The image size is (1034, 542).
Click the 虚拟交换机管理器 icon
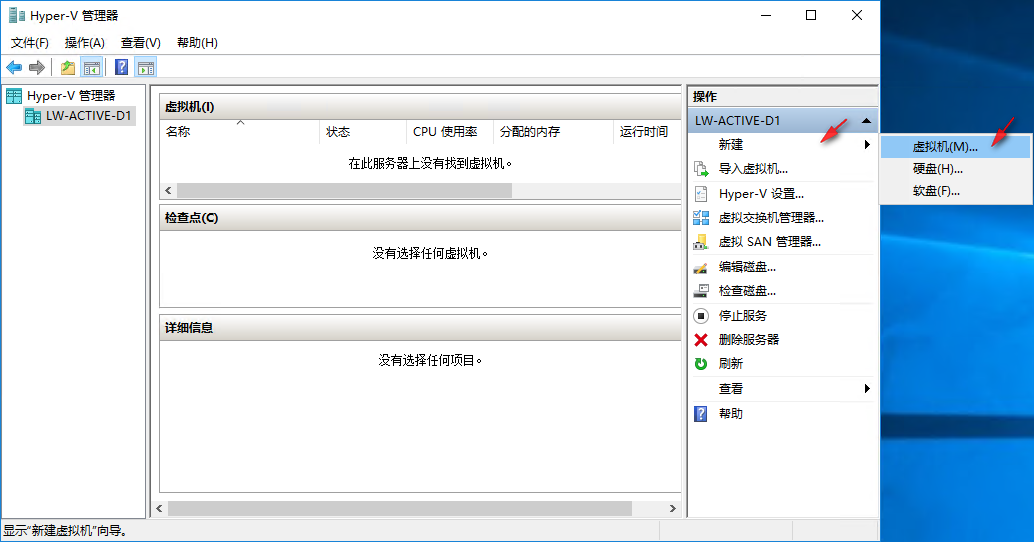701,218
